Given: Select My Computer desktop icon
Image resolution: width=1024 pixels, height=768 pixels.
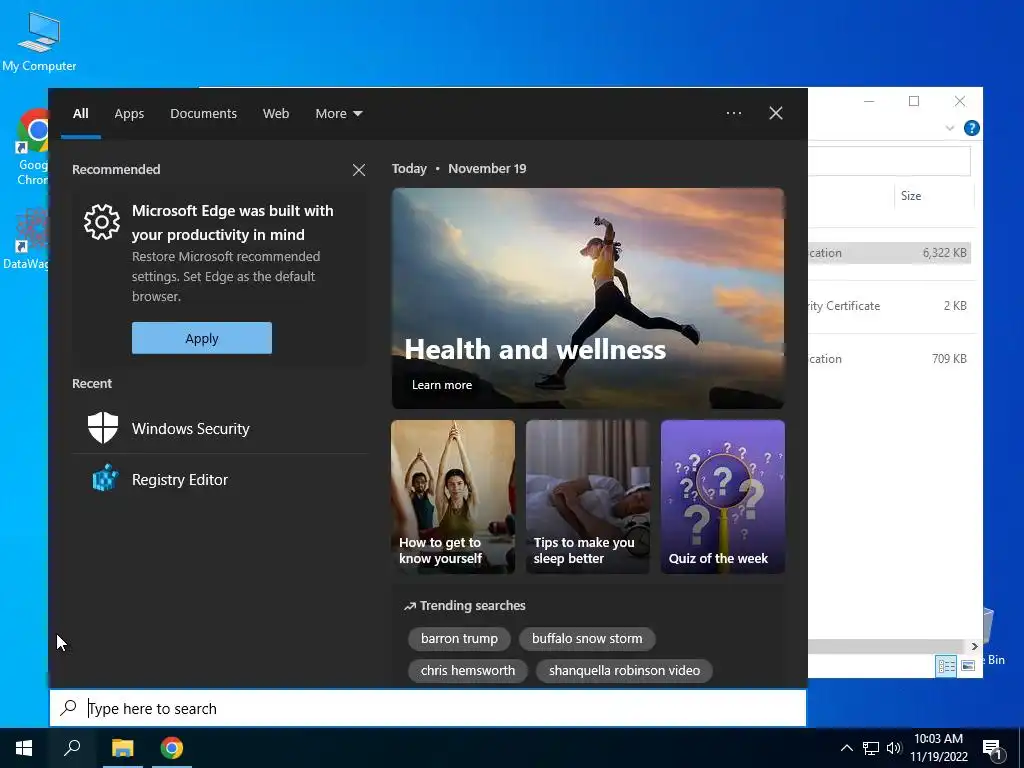Looking at the screenshot, I should pos(39,41).
